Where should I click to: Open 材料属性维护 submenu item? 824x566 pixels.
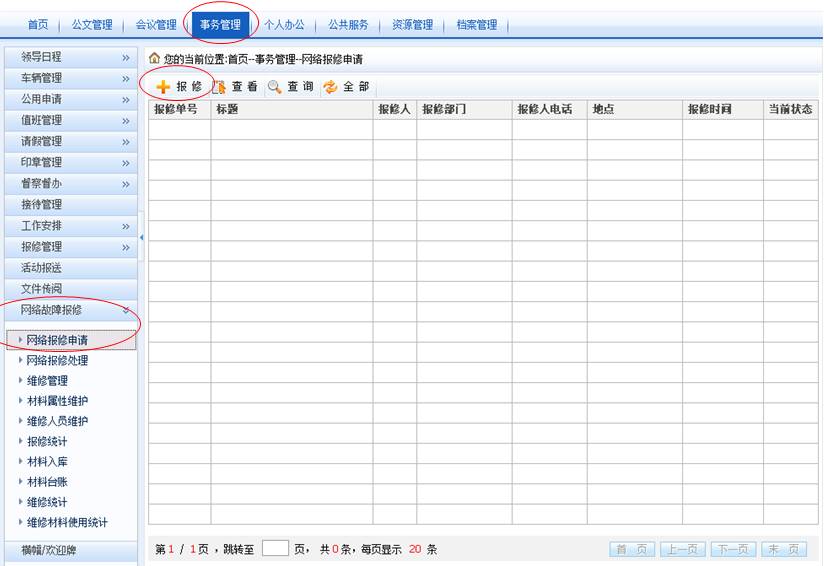pos(57,401)
